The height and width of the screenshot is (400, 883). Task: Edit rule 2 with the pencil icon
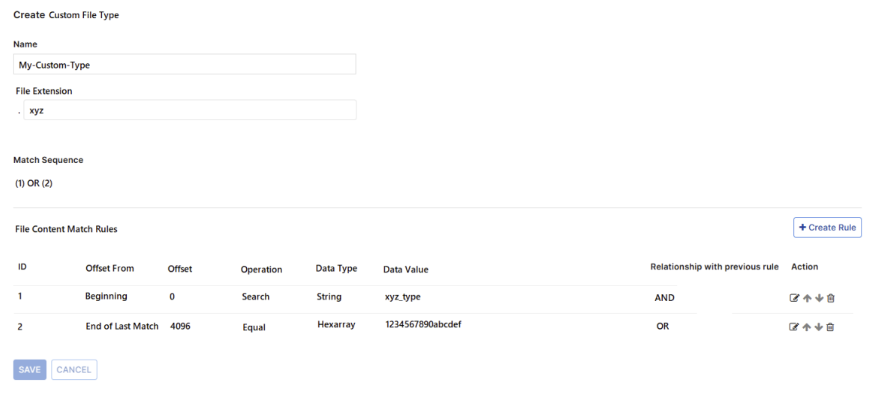coord(794,327)
